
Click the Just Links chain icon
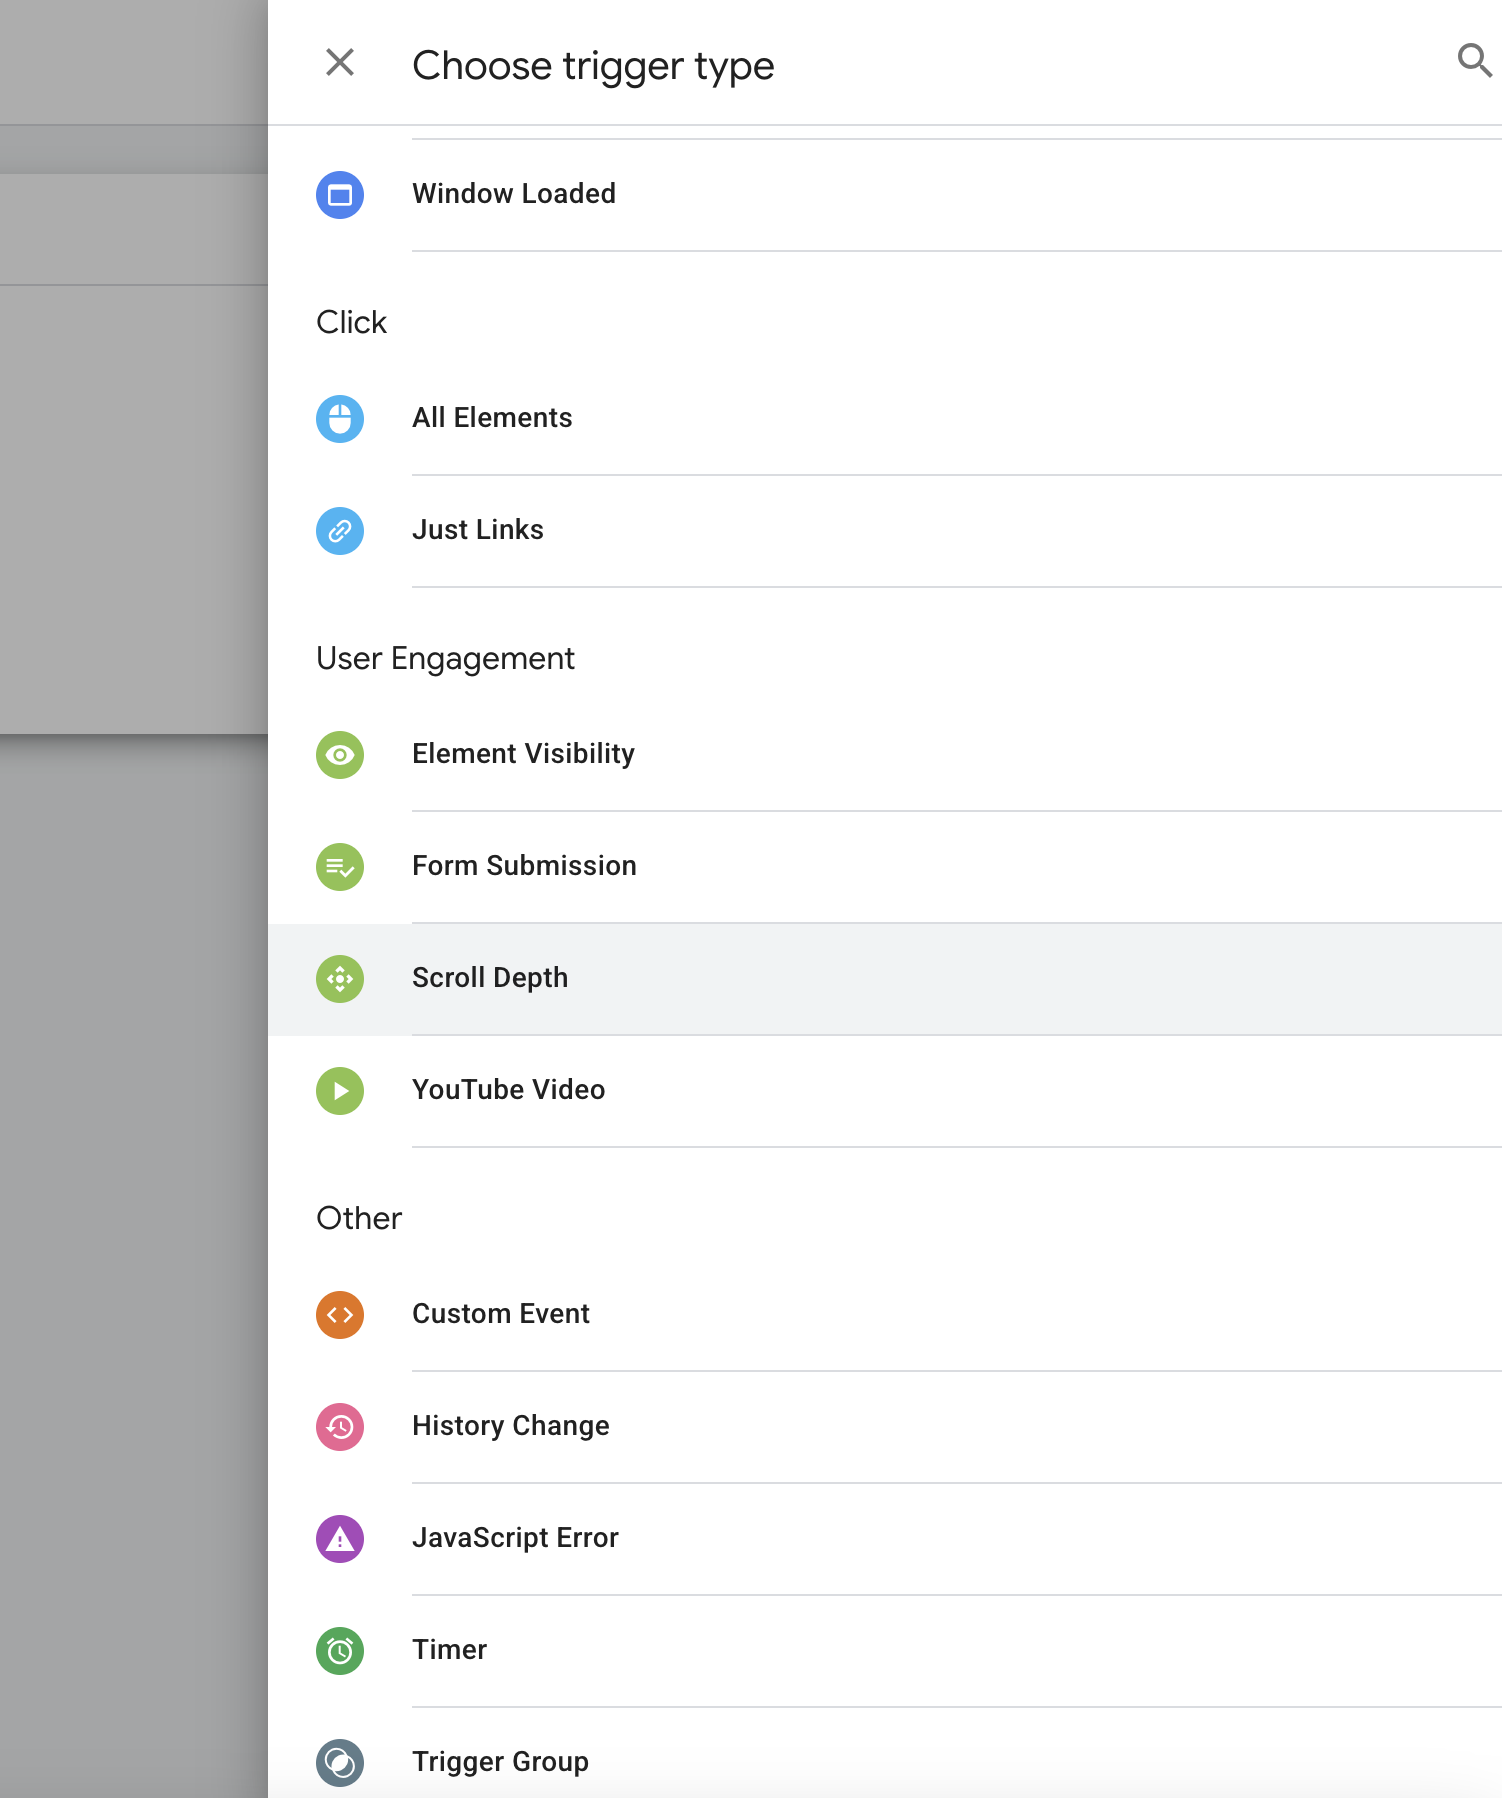340,531
